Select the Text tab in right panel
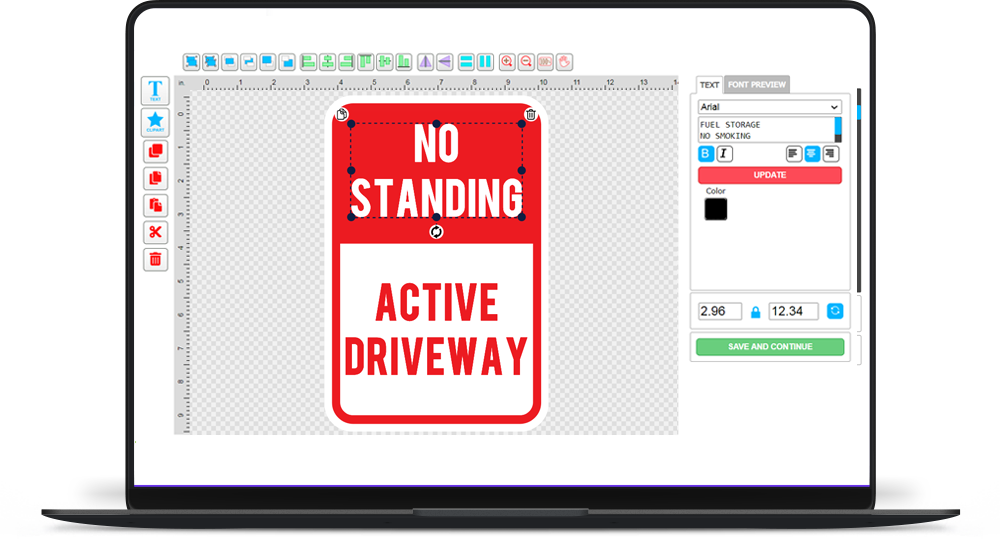The image size is (1000, 539). pos(709,85)
